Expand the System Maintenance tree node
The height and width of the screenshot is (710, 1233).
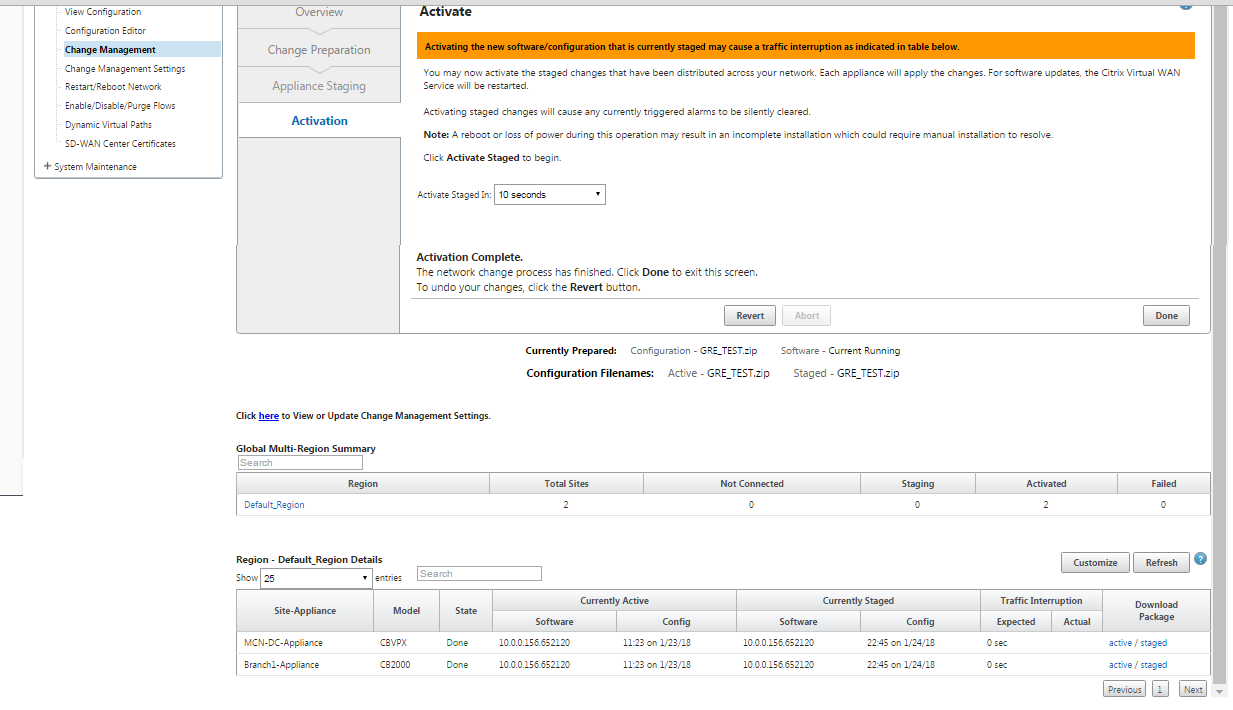(47, 167)
